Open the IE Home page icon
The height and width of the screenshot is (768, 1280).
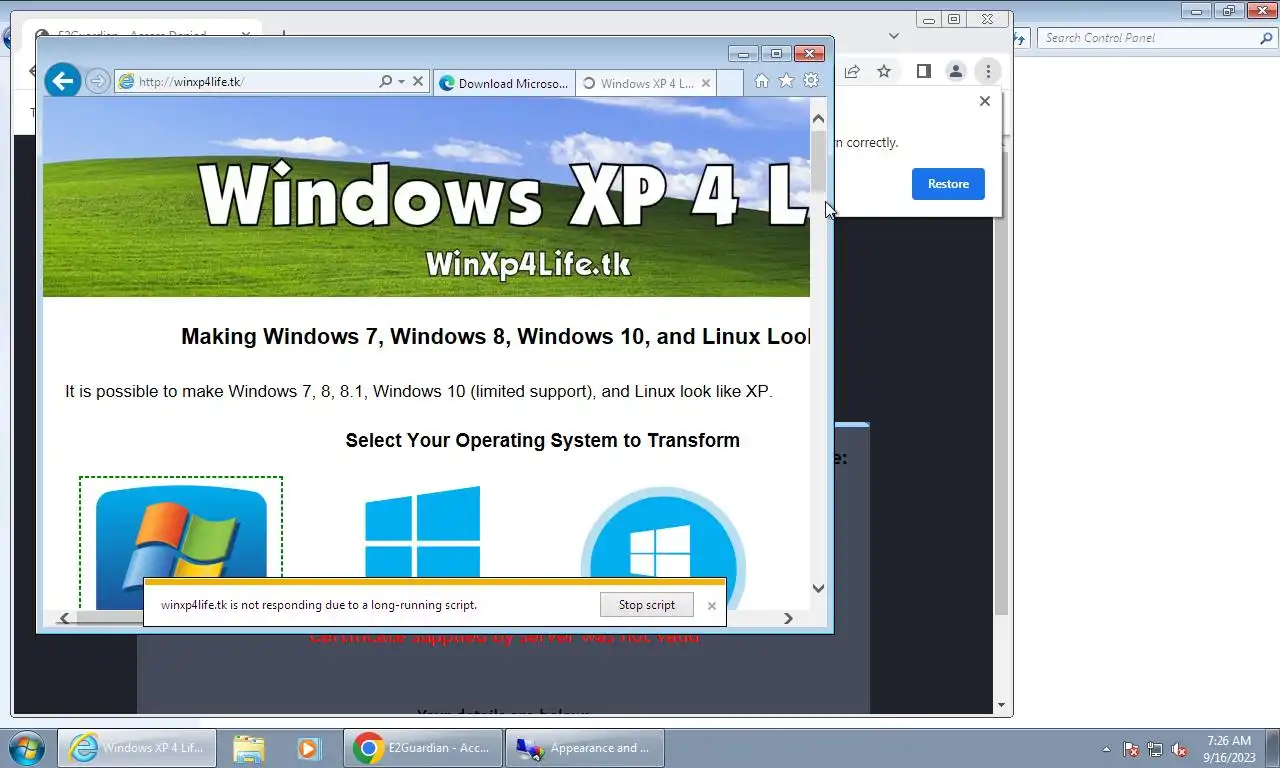[x=762, y=81]
